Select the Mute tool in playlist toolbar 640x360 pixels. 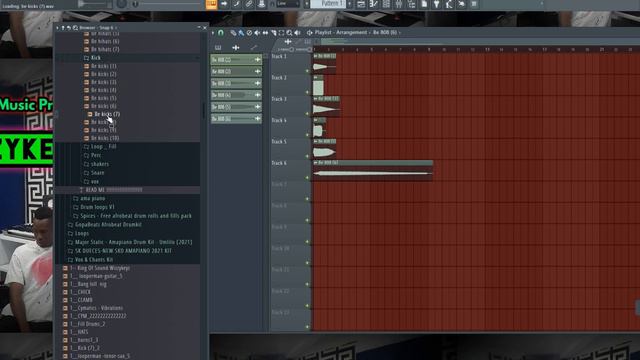[x=257, y=33]
